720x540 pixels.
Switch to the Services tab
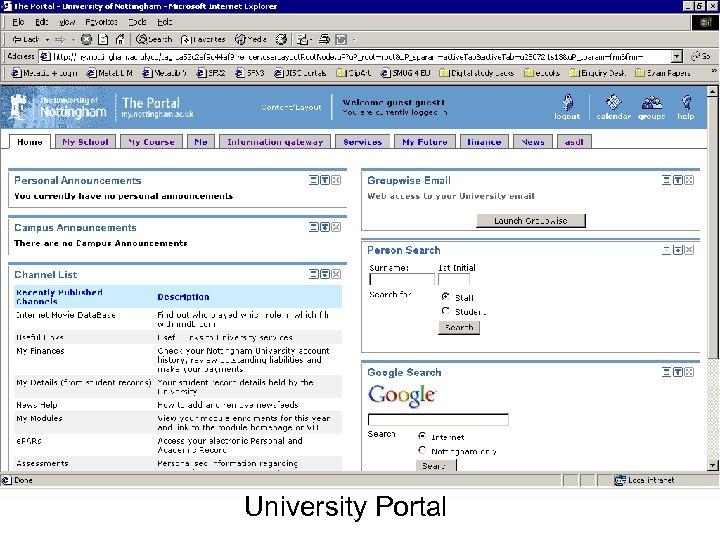tap(363, 142)
